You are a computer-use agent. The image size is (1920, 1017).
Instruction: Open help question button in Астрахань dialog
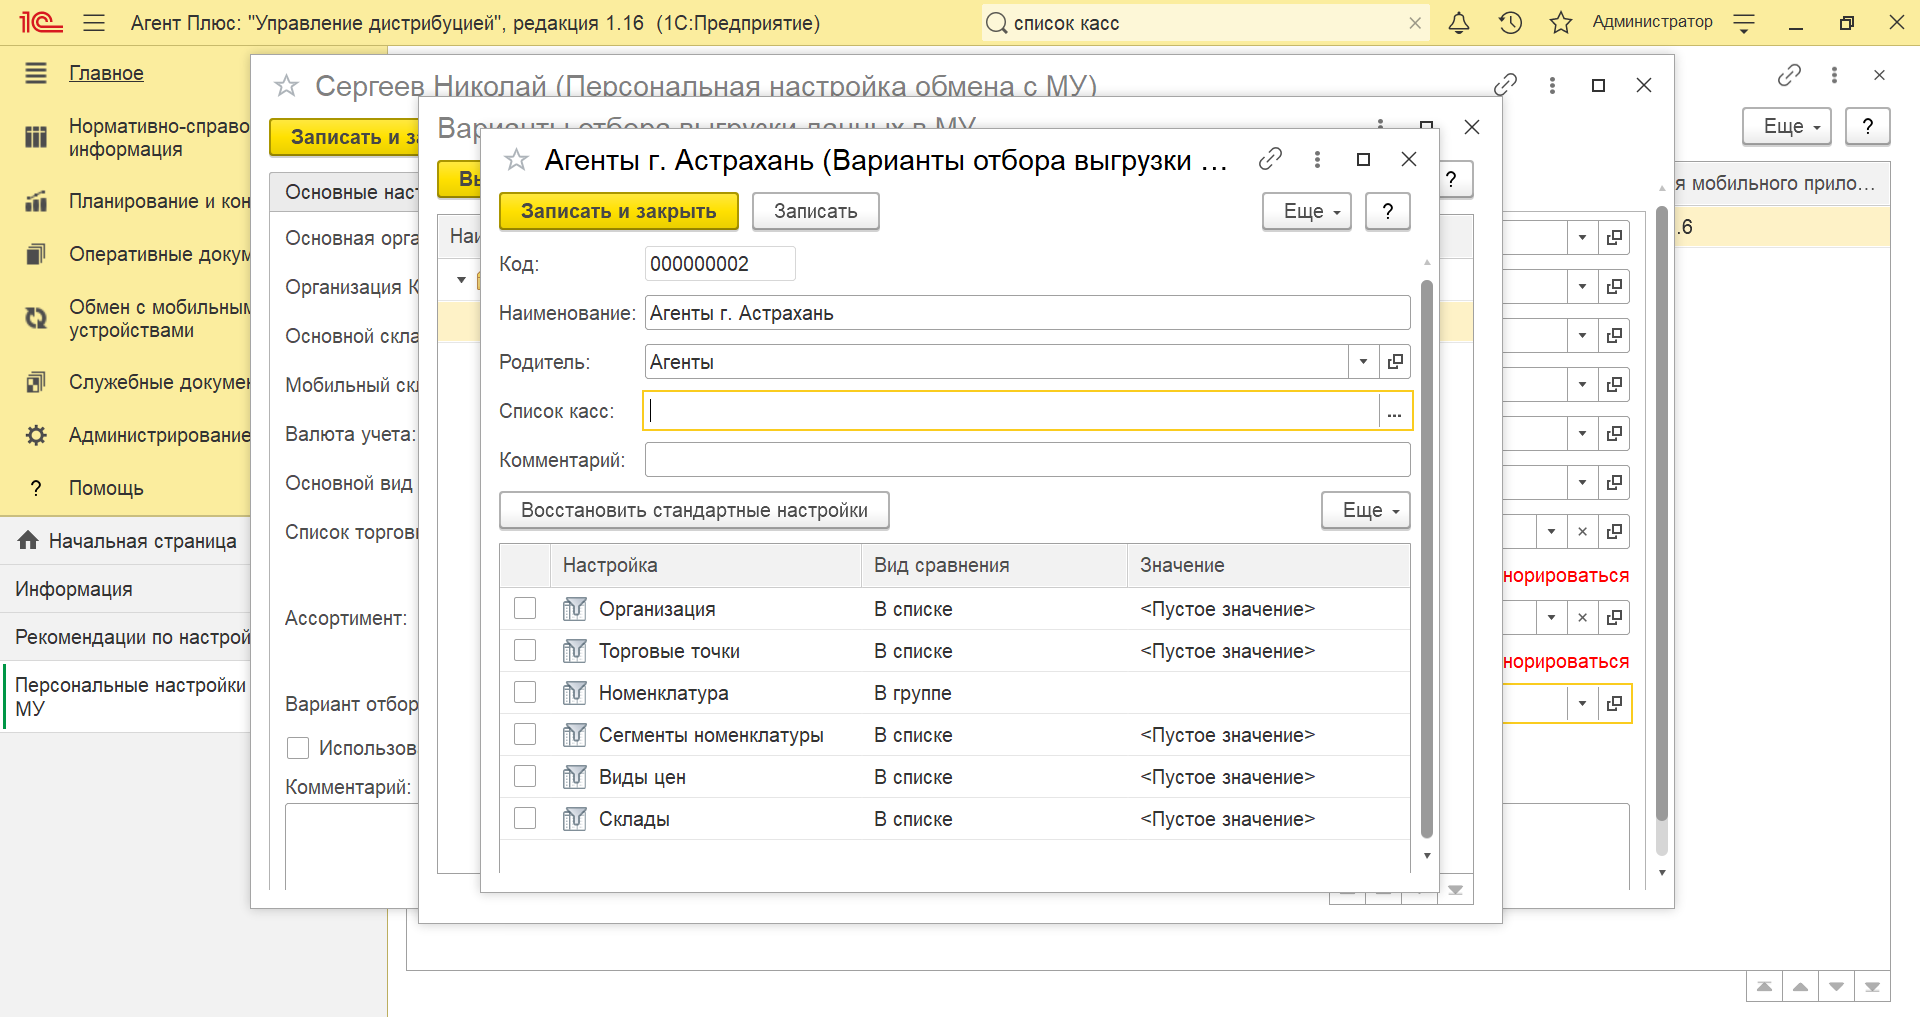coord(1388,211)
